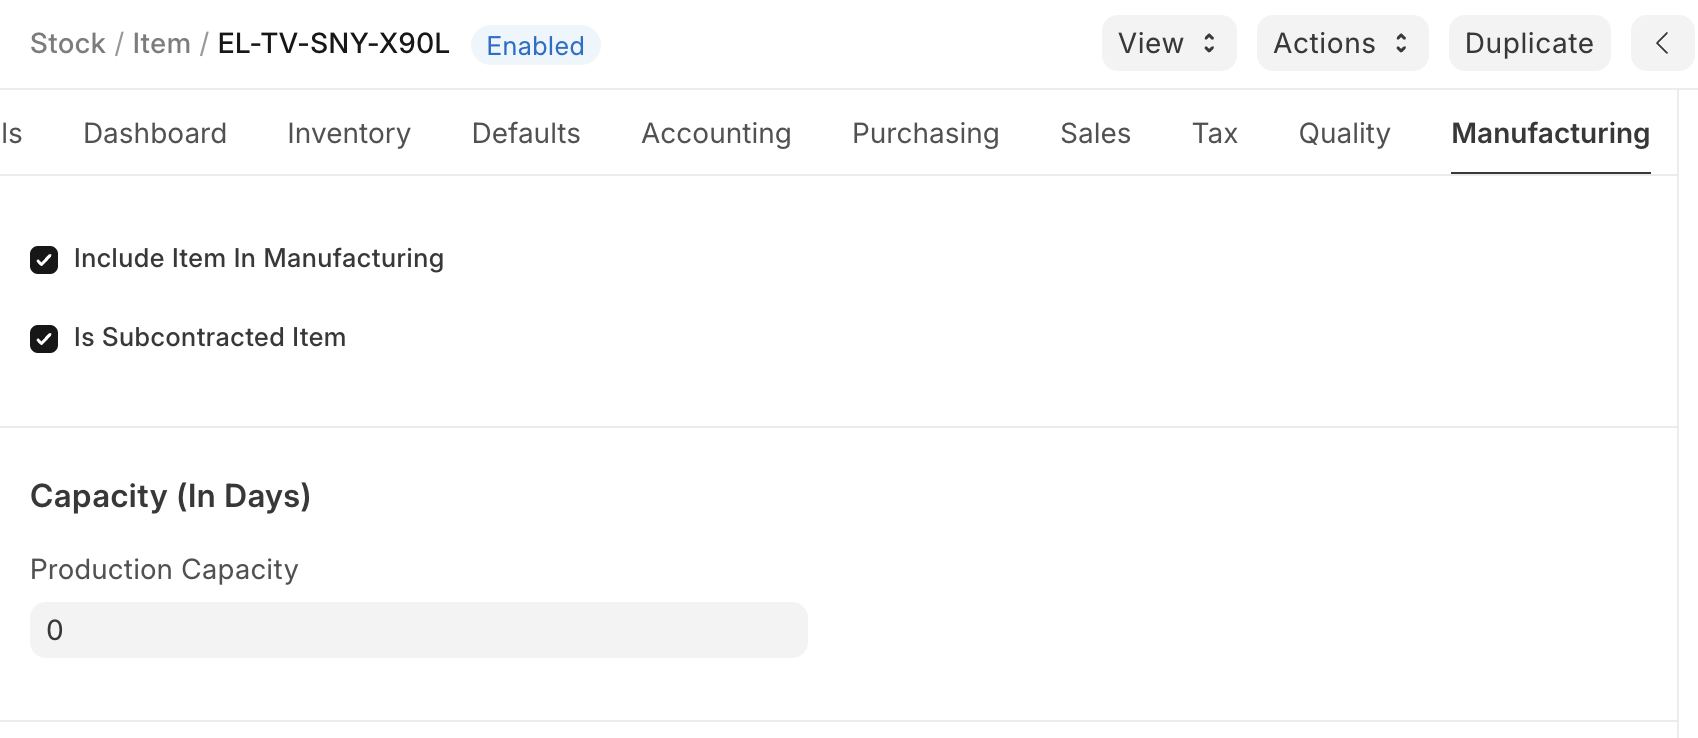This screenshot has width=1698, height=738.
Task: Show the Purchasing tab
Action: (x=925, y=133)
